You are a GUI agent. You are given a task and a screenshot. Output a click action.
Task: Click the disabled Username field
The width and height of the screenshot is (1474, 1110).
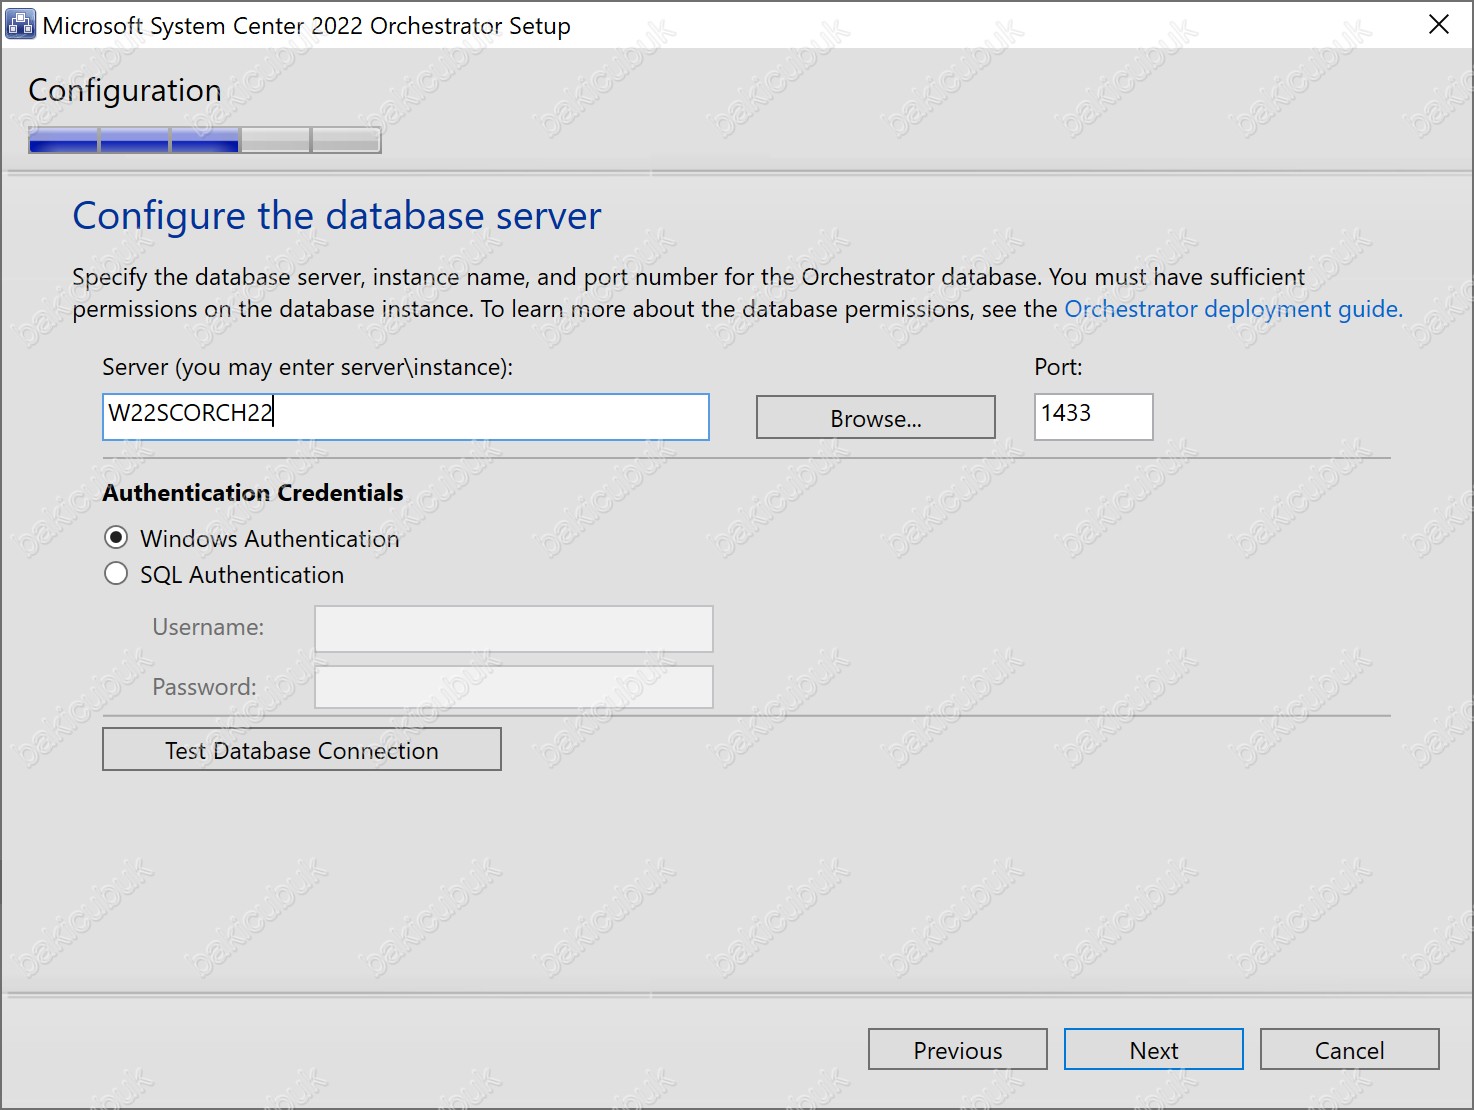click(x=514, y=629)
